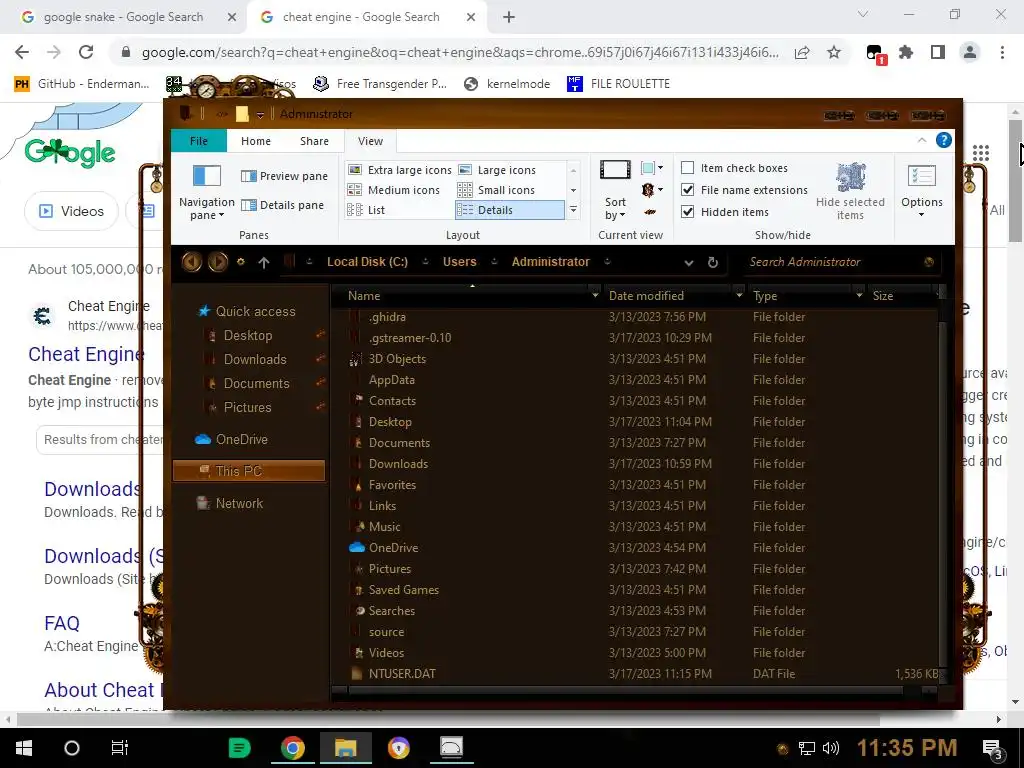Choose Extra large icons layout

pos(400,170)
